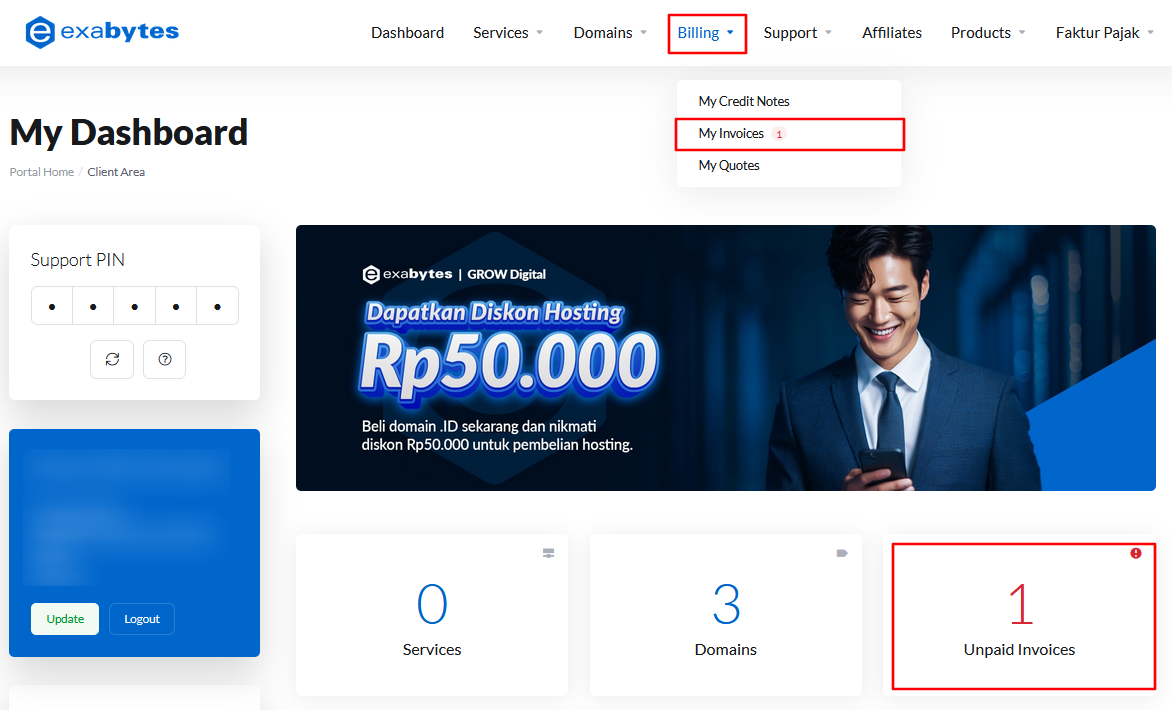
Task: Select My Credit Notes from Billing menu
Action: pos(789,101)
